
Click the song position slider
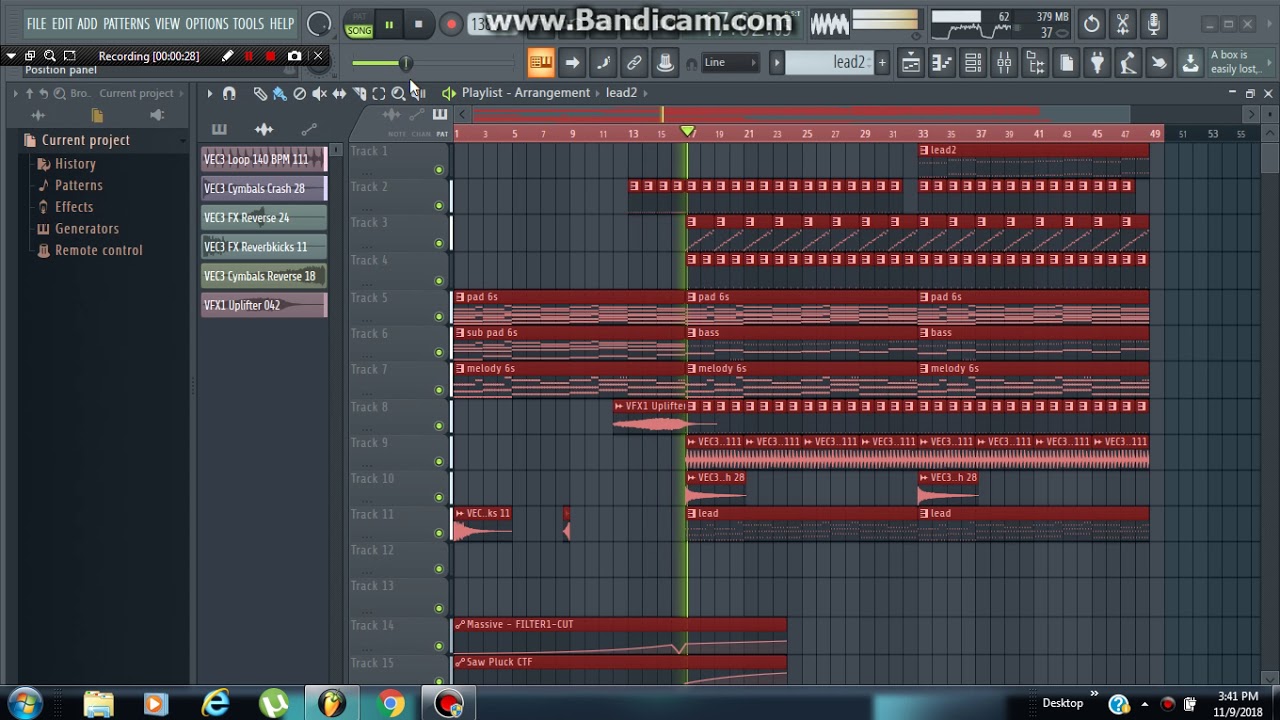[405, 64]
